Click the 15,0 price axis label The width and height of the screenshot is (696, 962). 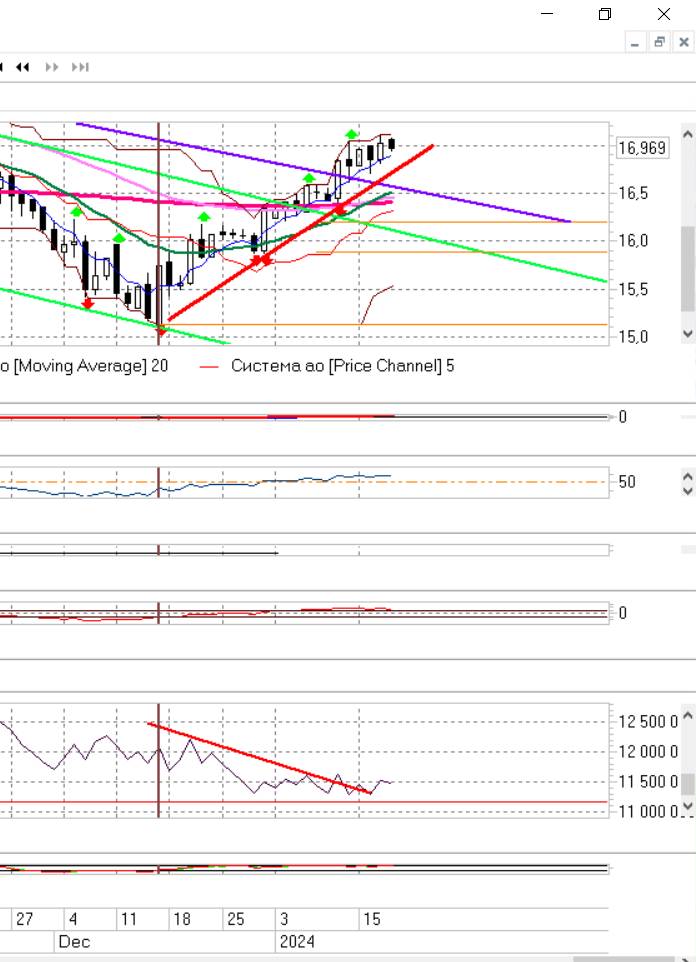(x=633, y=337)
